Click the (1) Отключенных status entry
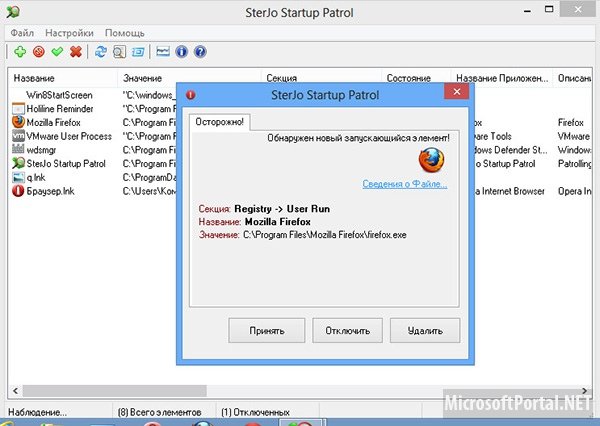Image resolution: width=600 pixels, height=426 pixels. [255, 412]
